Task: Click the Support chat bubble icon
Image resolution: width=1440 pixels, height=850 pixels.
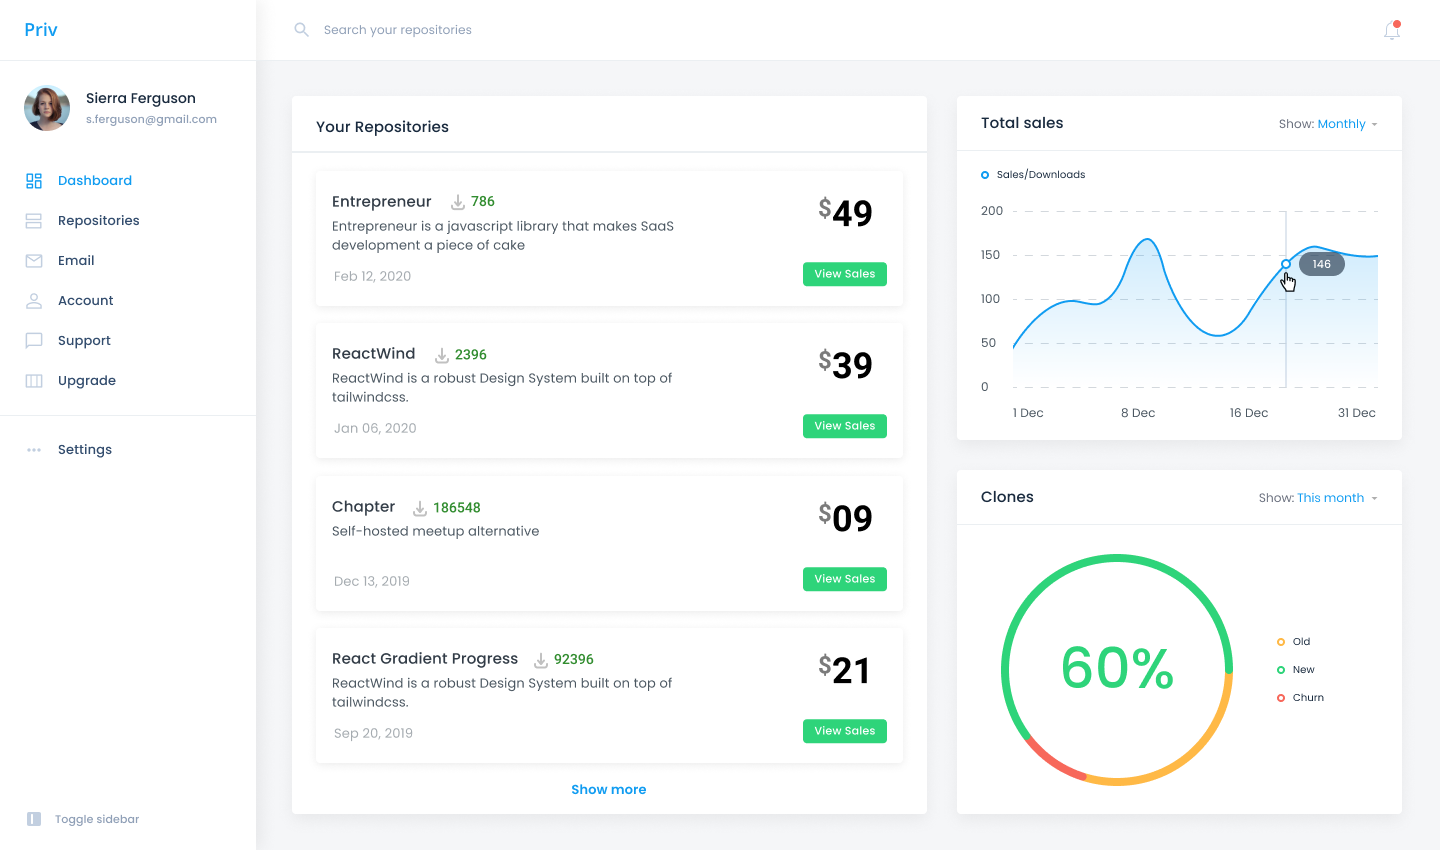Action: (x=34, y=341)
